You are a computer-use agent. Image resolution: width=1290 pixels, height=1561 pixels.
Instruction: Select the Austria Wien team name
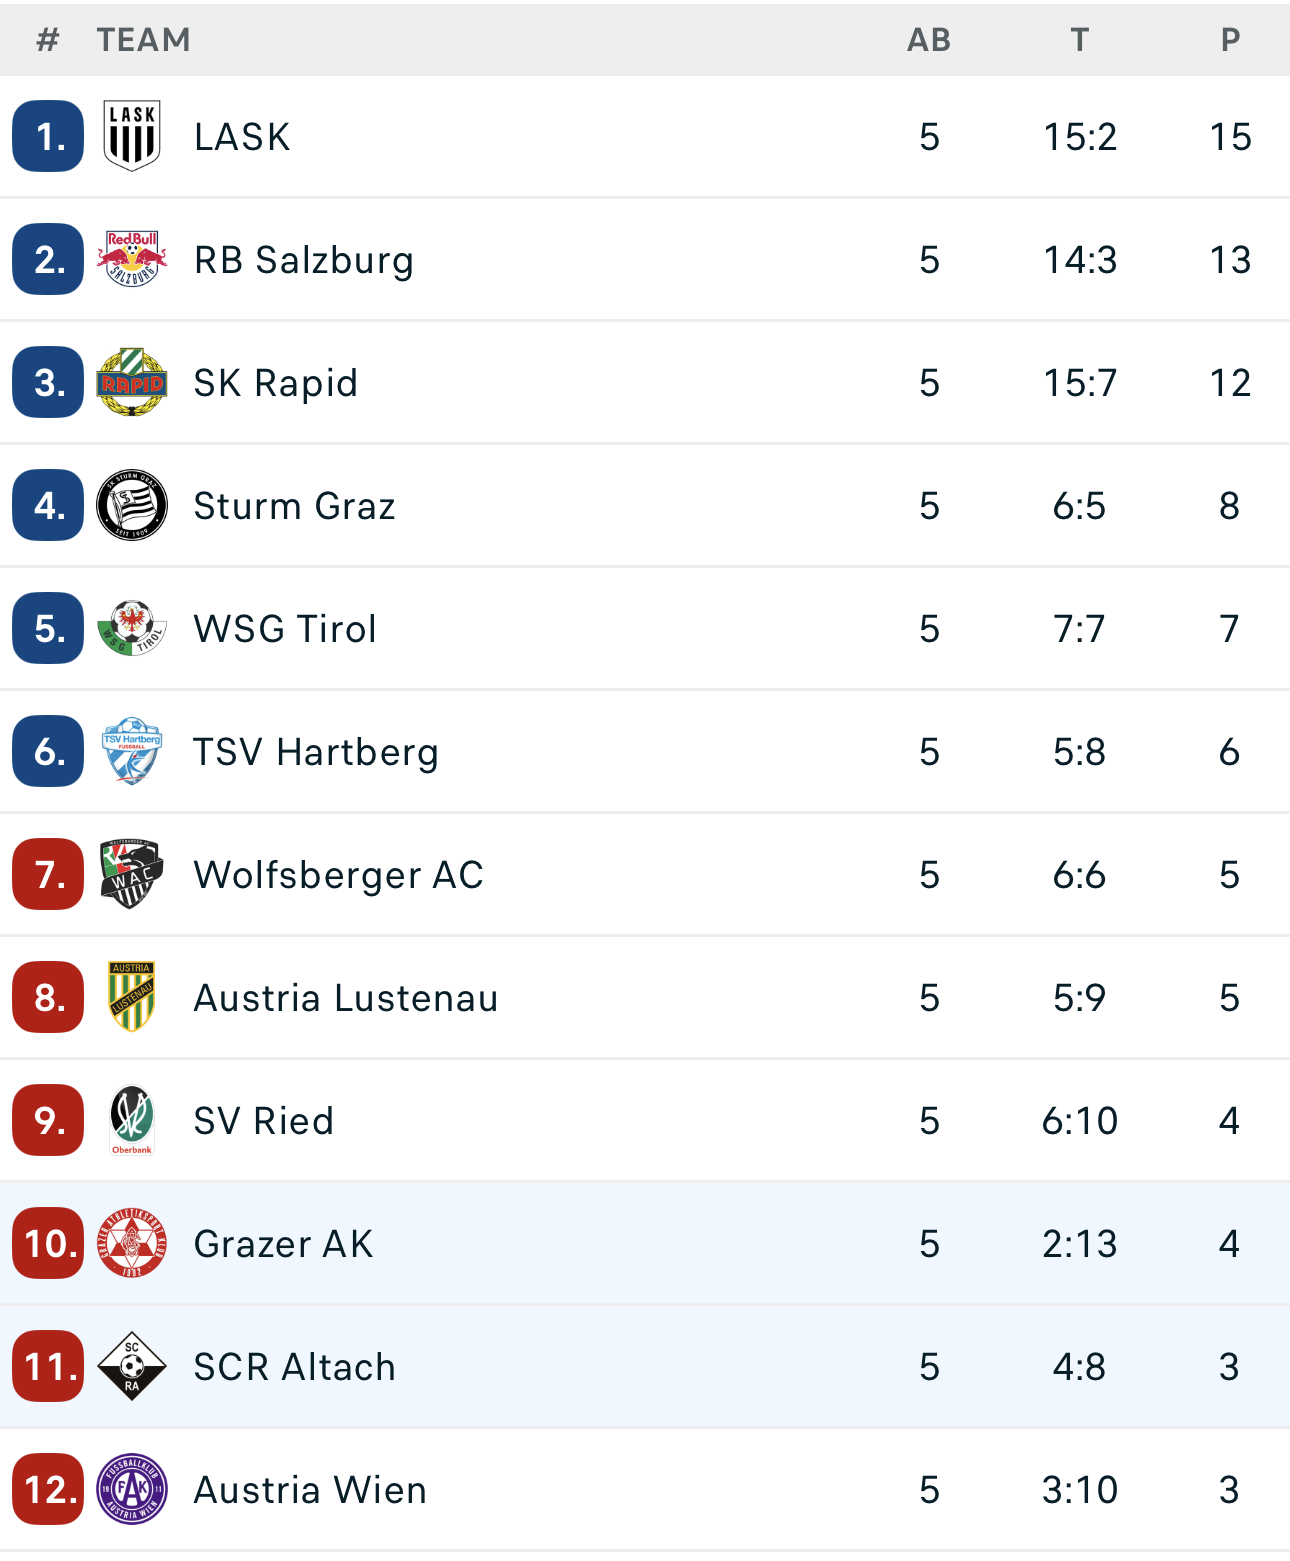tap(310, 1490)
